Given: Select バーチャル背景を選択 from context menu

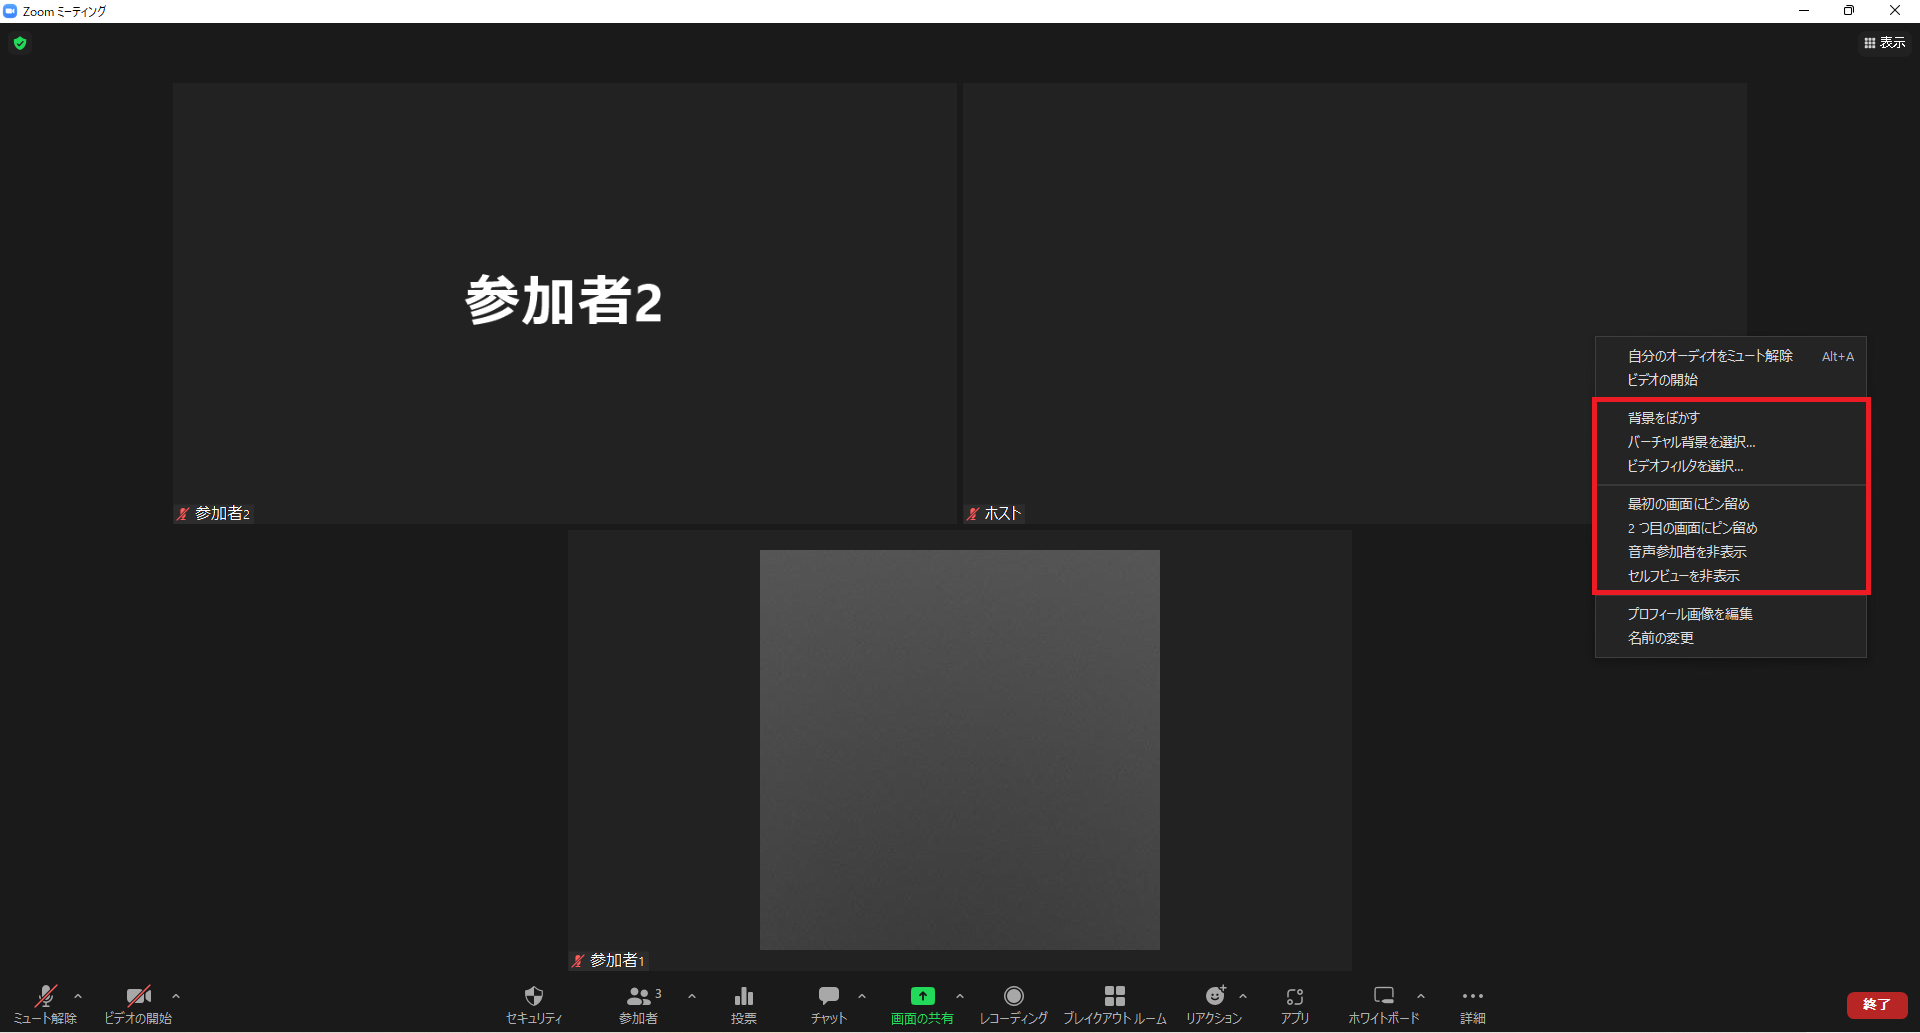Looking at the screenshot, I should 1690,442.
